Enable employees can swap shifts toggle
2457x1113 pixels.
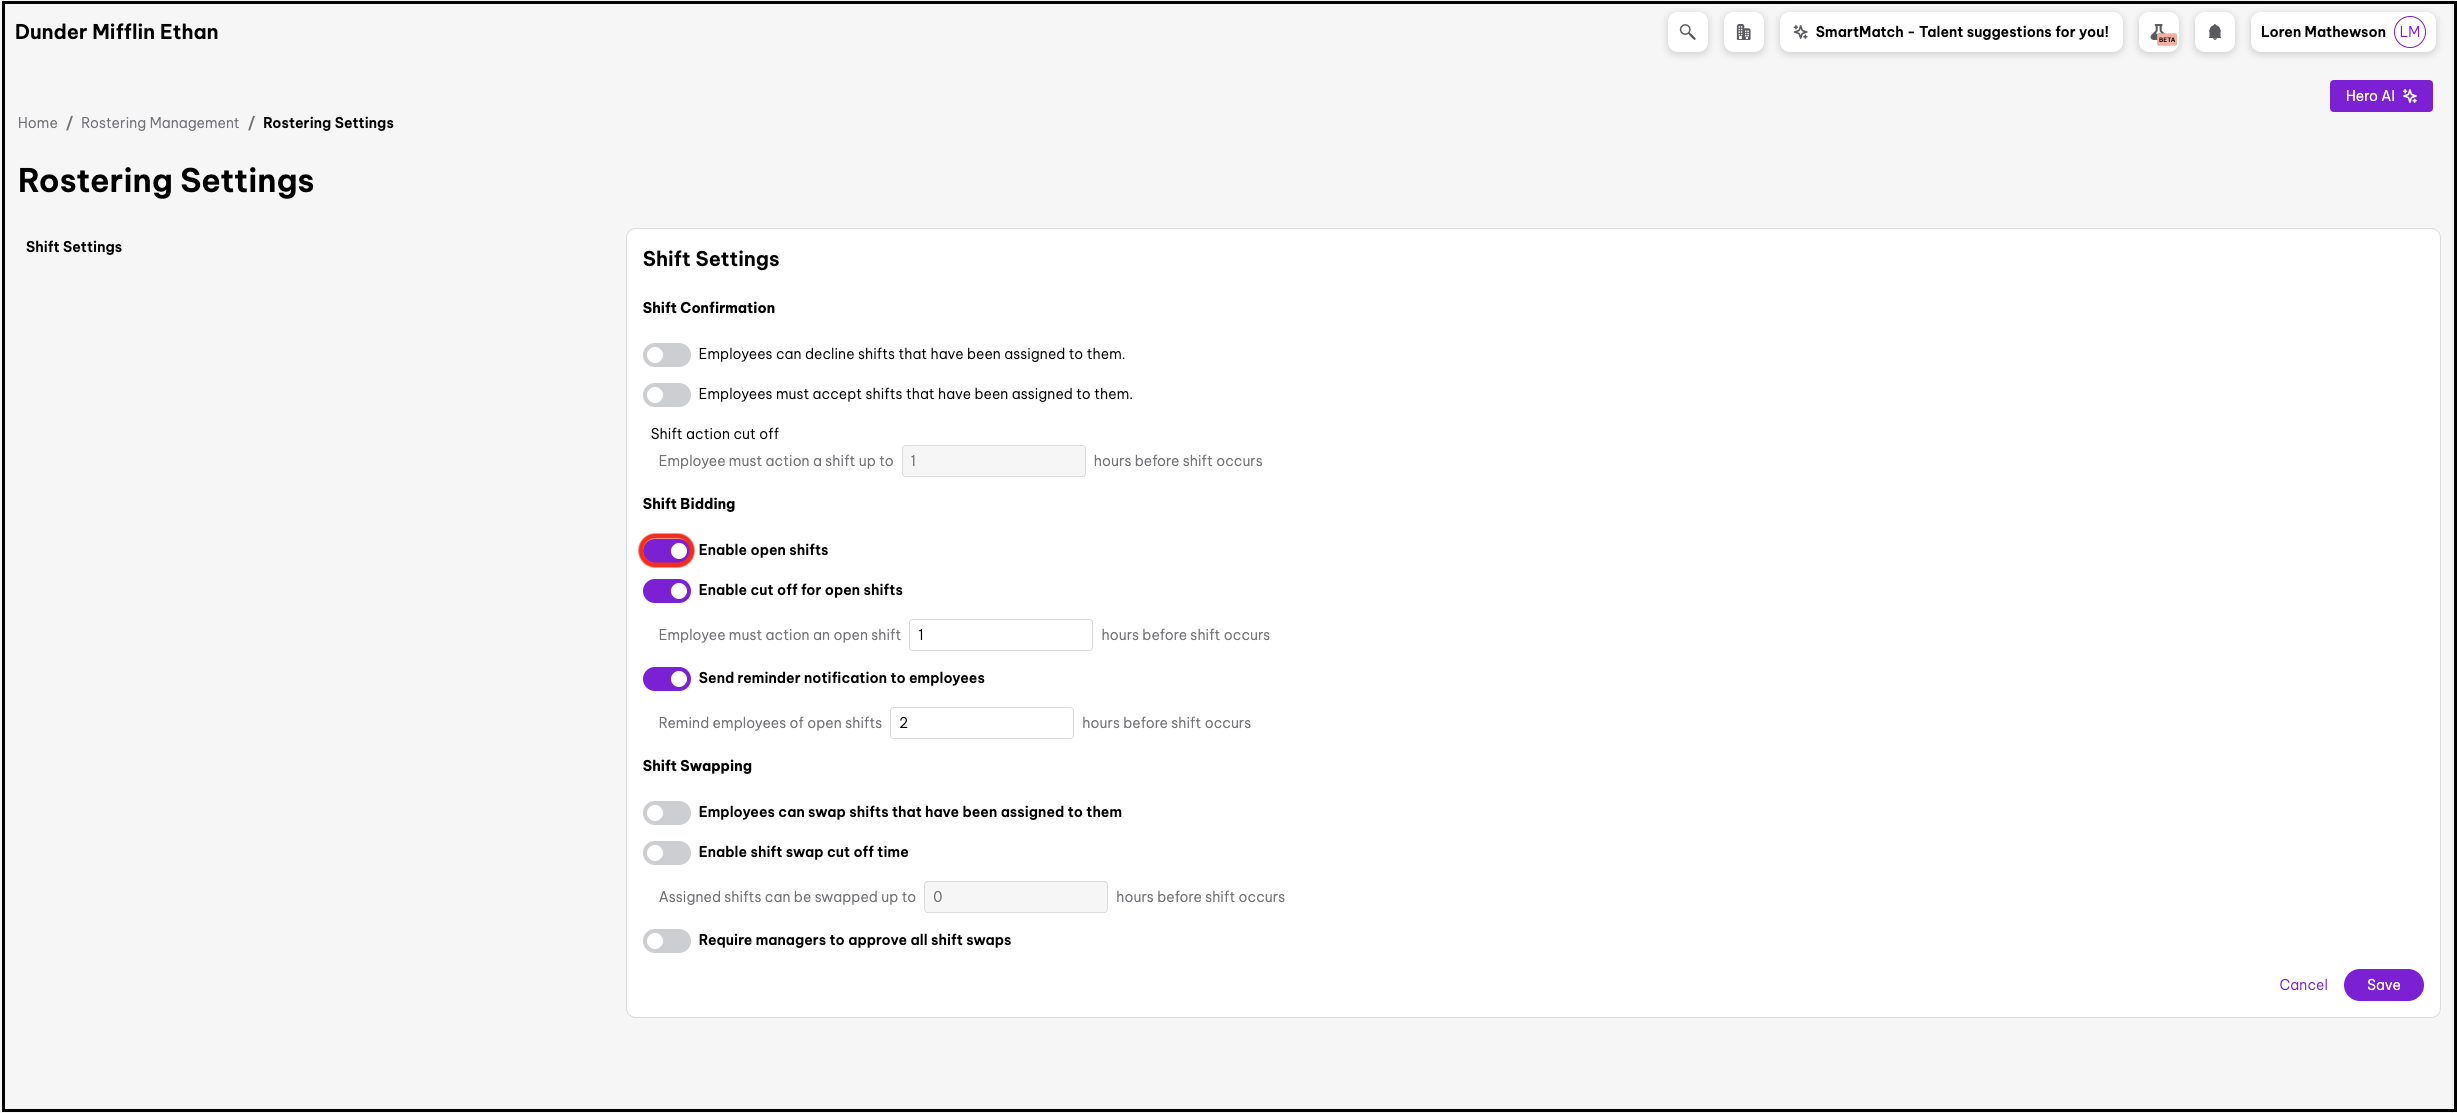pos(666,813)
